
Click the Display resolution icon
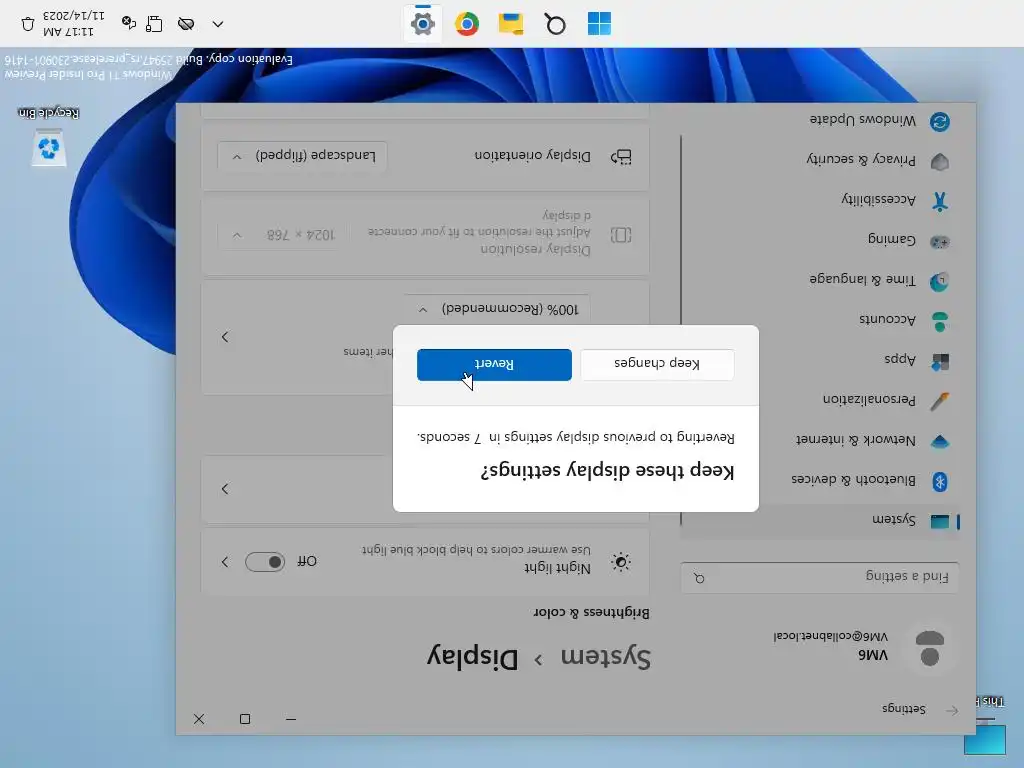tap(620, 235)
